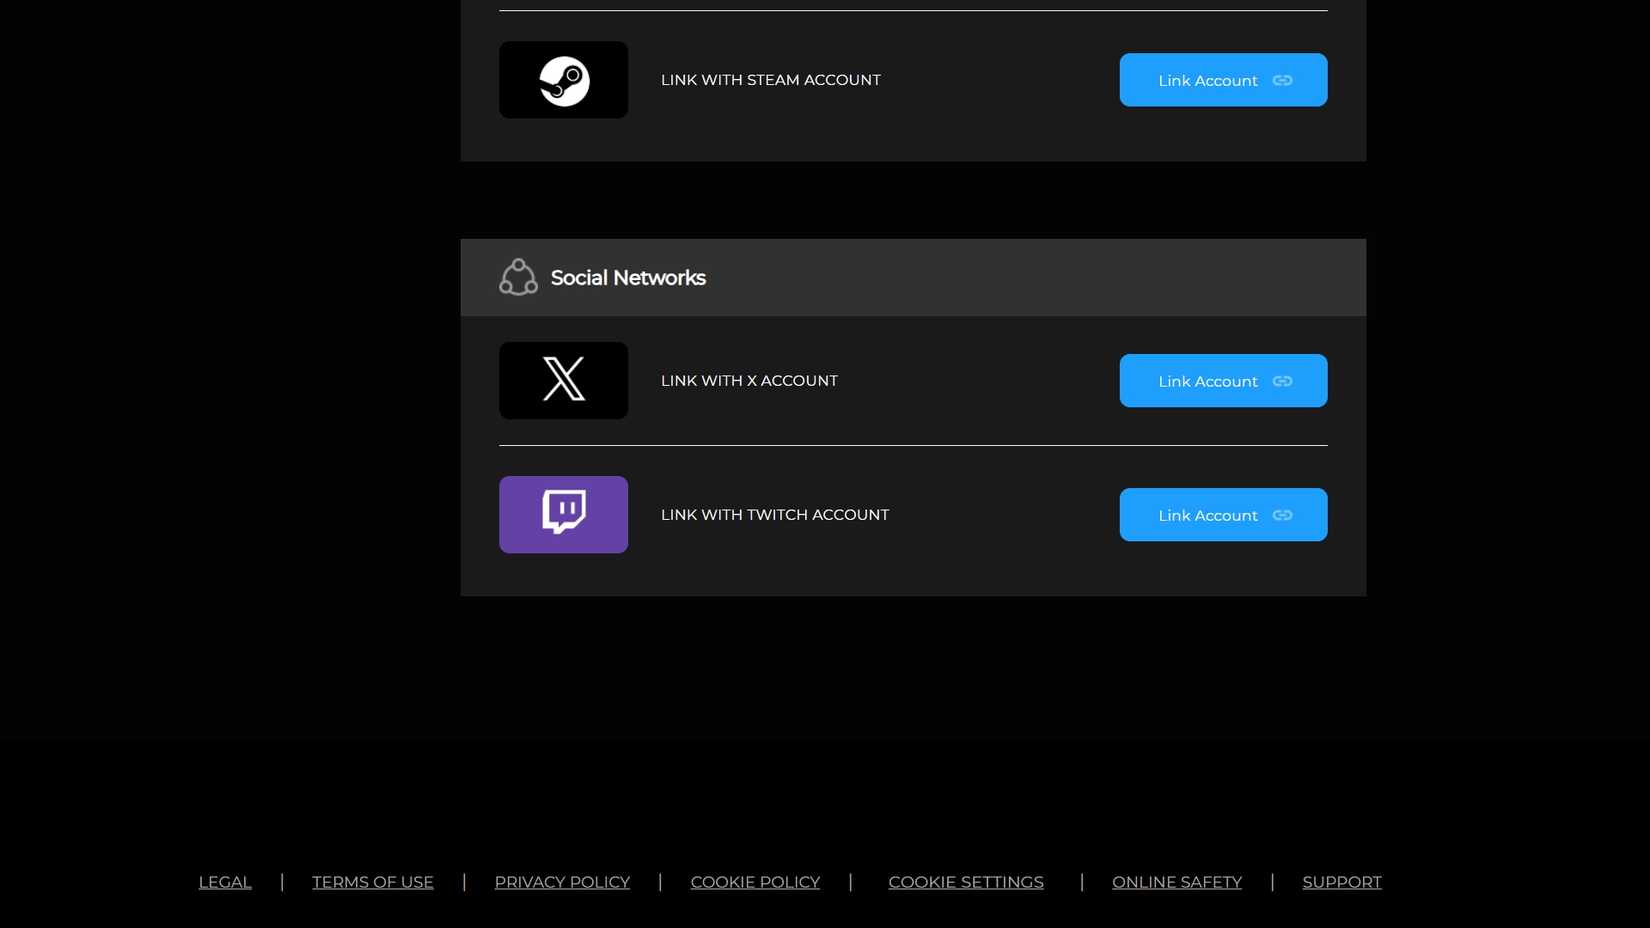Image resolution: width=1650 pixels, height=928 pixels.
Task: Open the ONLINE SAFETY page
Action: (1176, 882)
